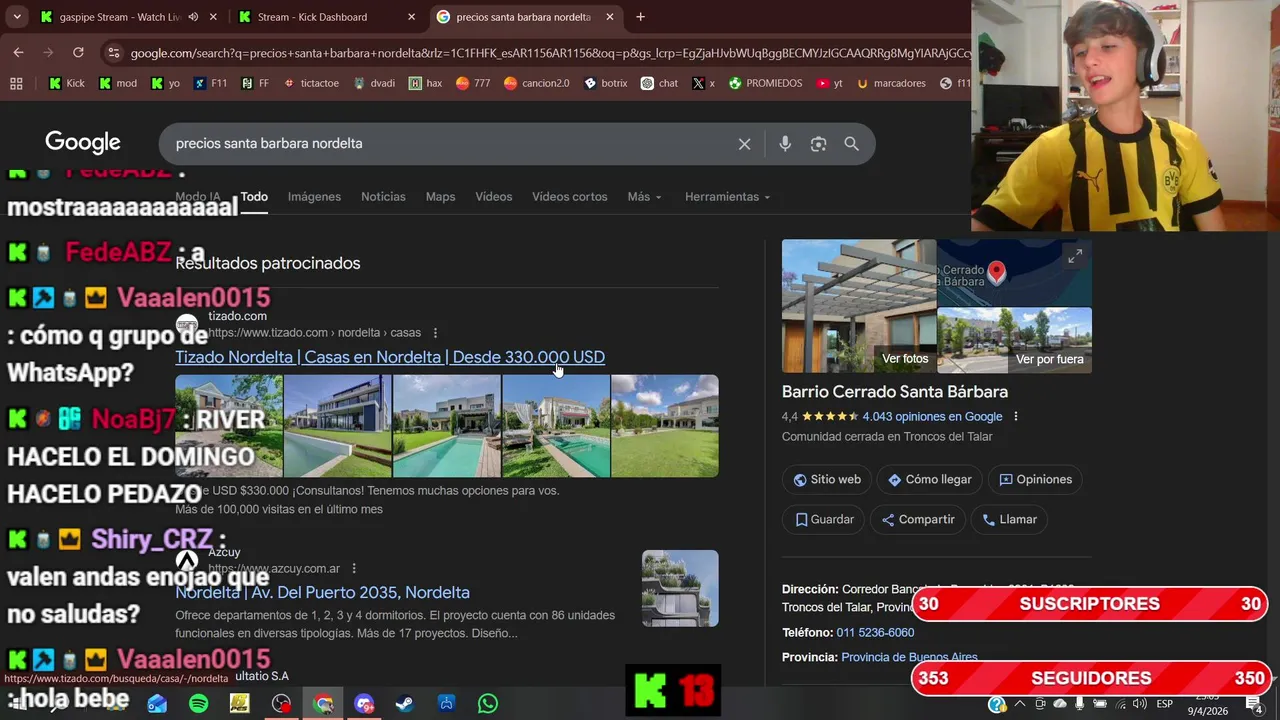Click the Guardar button
The height and width of the screenshot is (720, 1280).
(825, 520)
